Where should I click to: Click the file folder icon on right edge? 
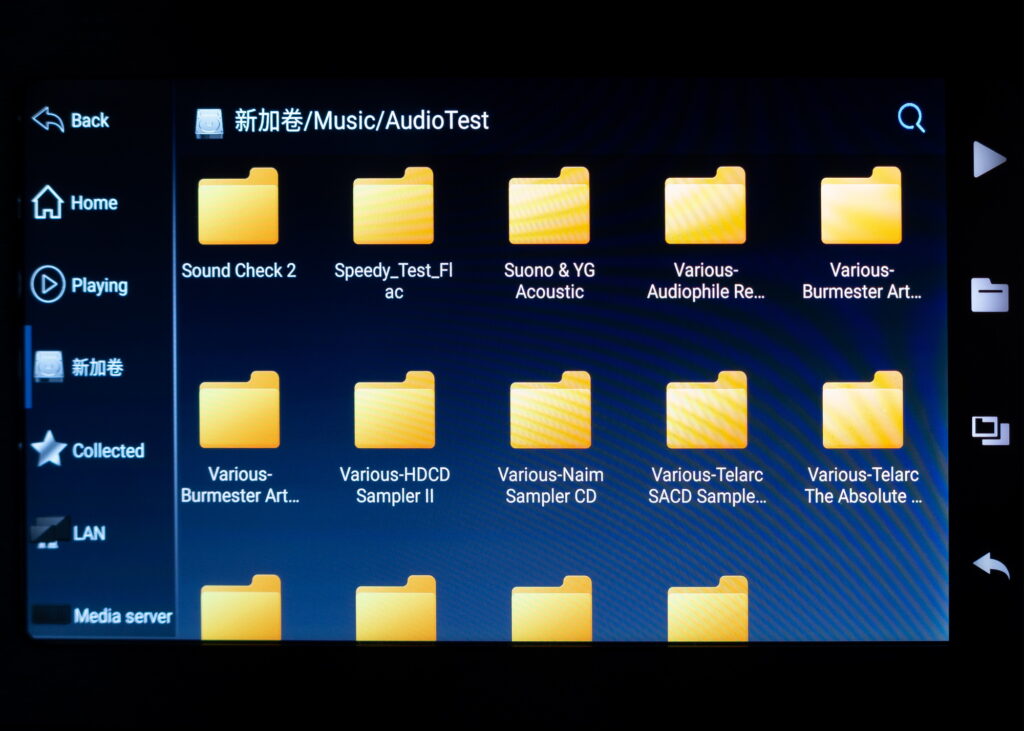[989, 295]
